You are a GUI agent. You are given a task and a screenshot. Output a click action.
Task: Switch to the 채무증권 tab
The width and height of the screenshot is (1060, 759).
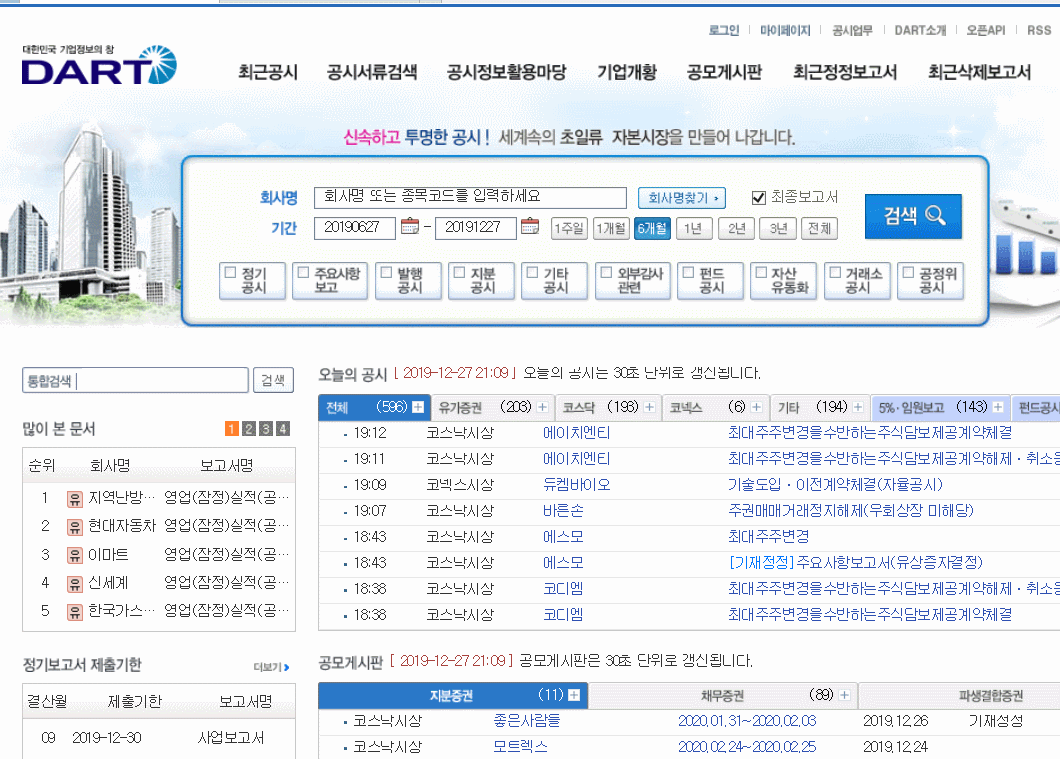(722, 695)
